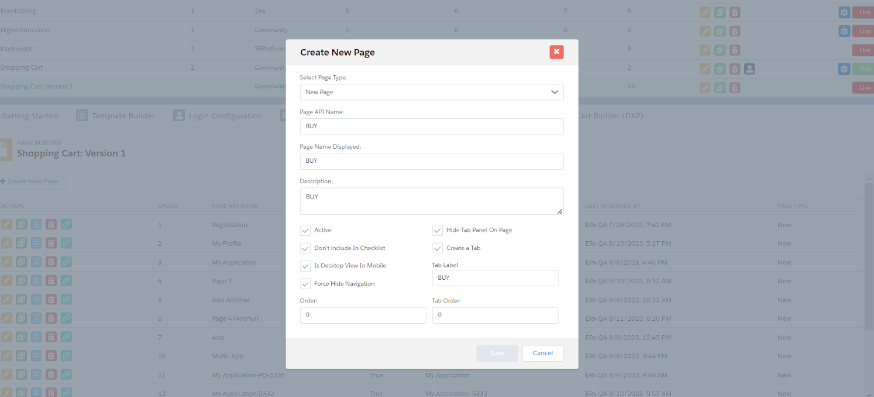
Task: Switch to the Login Configuration tab
Action: pos(217,115)
